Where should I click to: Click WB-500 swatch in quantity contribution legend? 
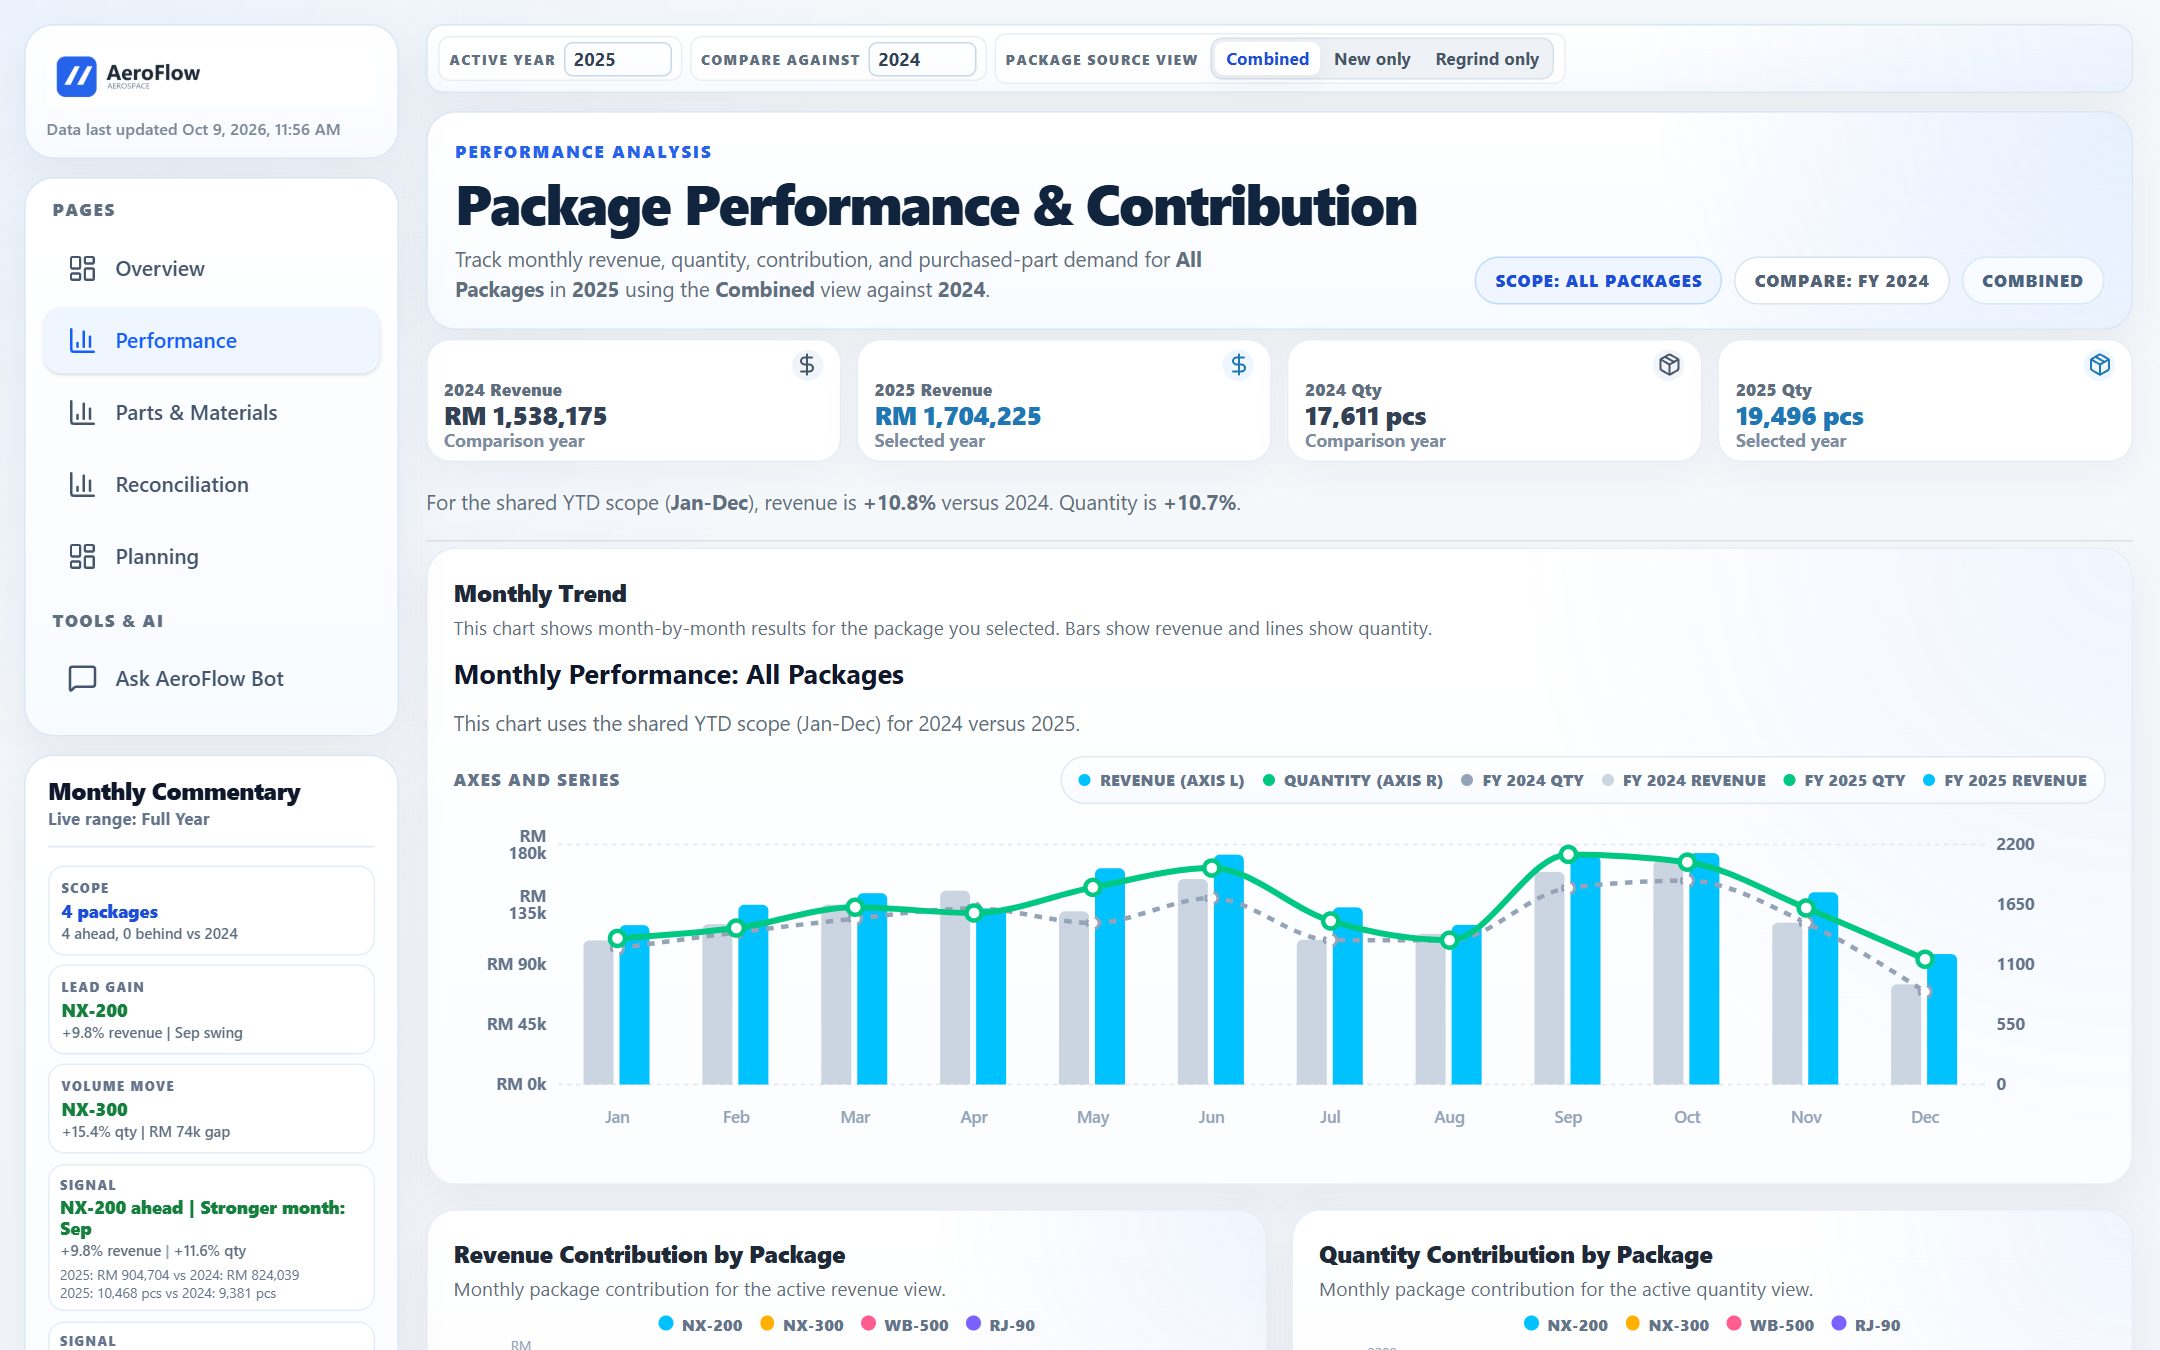1733,1324
